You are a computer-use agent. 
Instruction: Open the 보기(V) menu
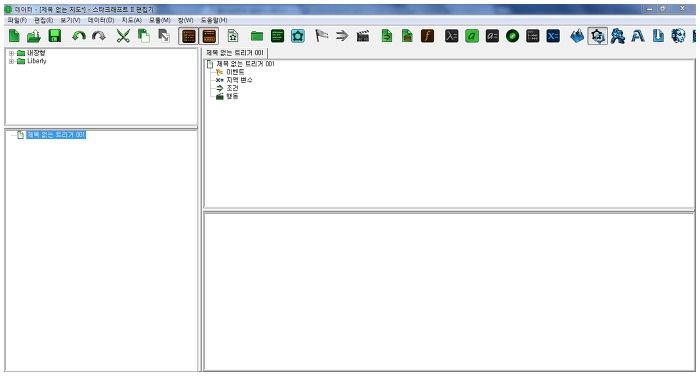coord(70,20)
